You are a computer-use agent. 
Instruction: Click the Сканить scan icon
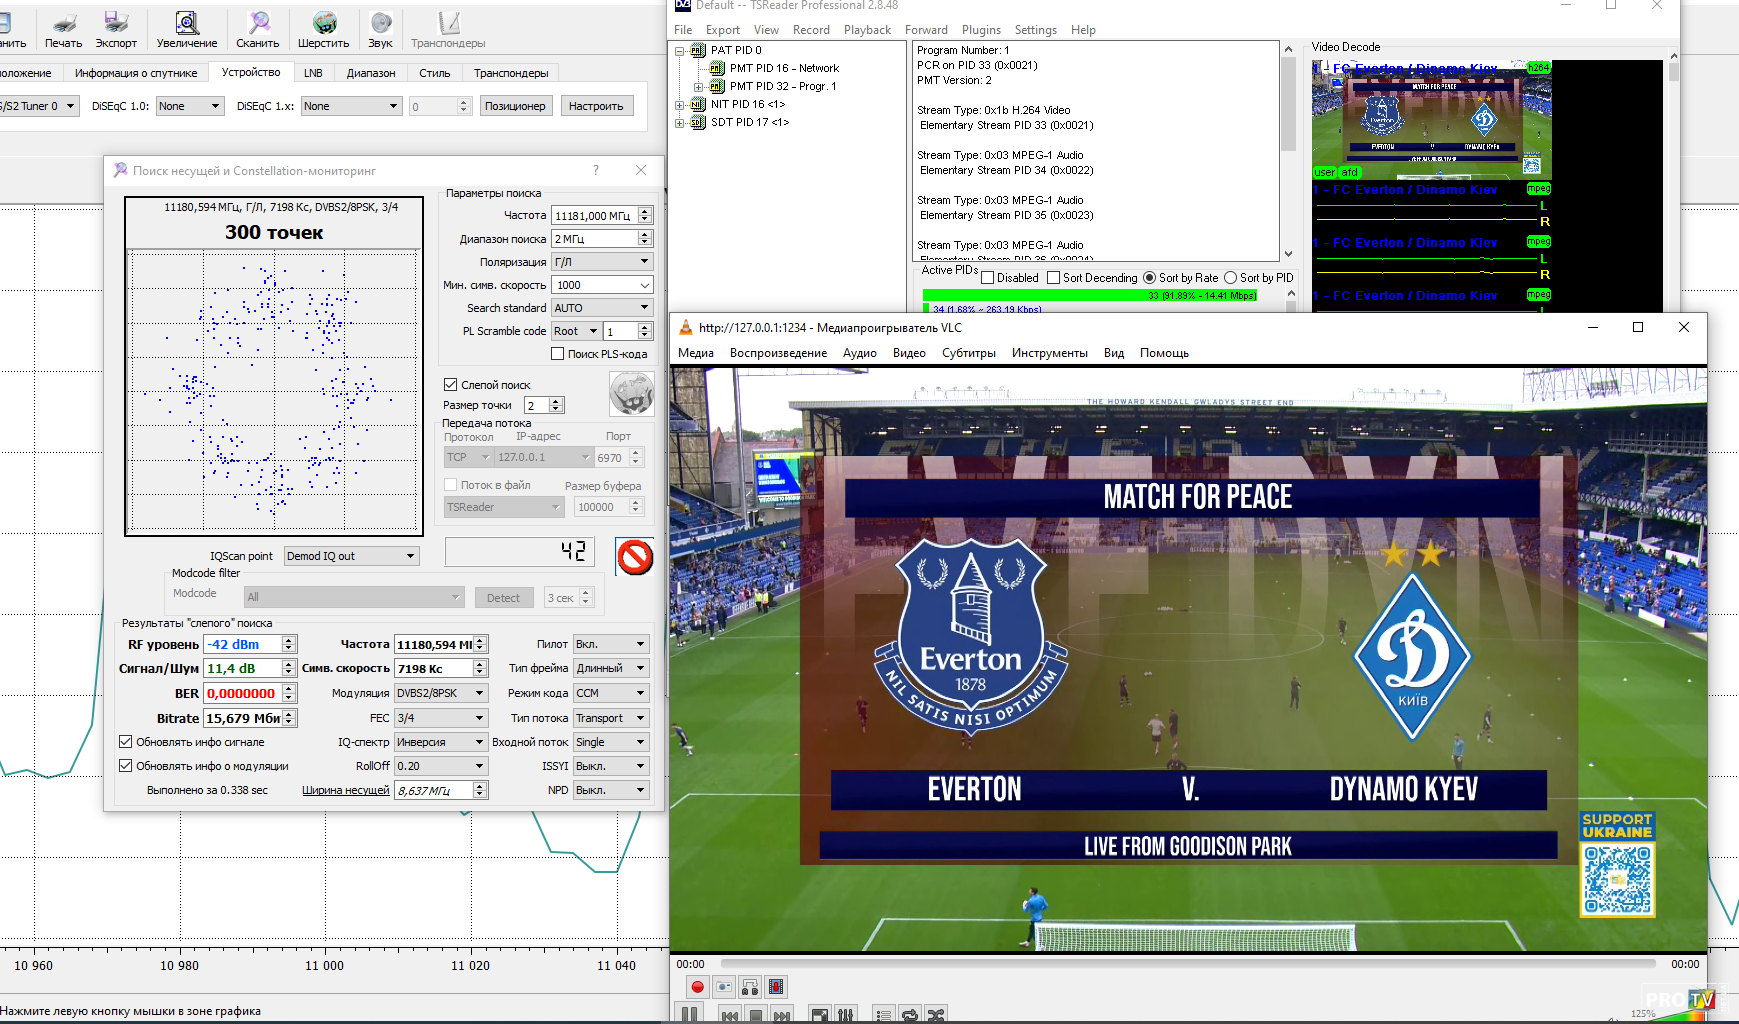click(258, 29)
